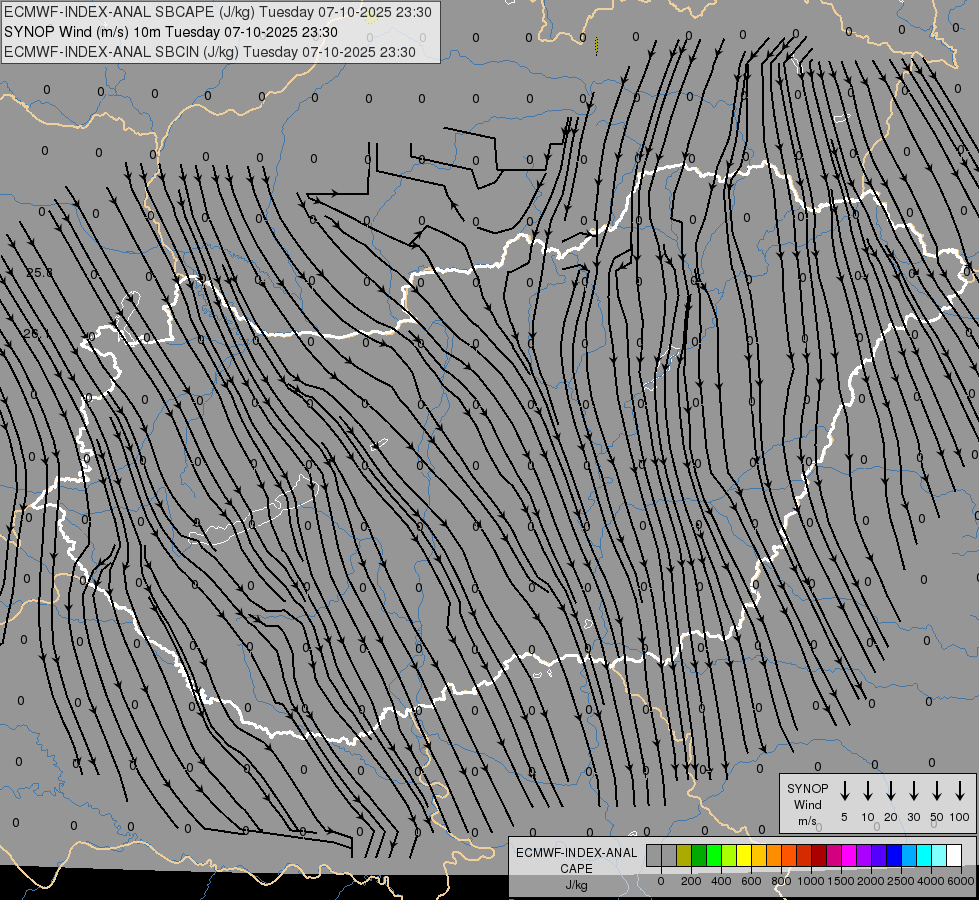
Task: Click the 5 m/s wind arrow in legend
Action: (845, 791)
